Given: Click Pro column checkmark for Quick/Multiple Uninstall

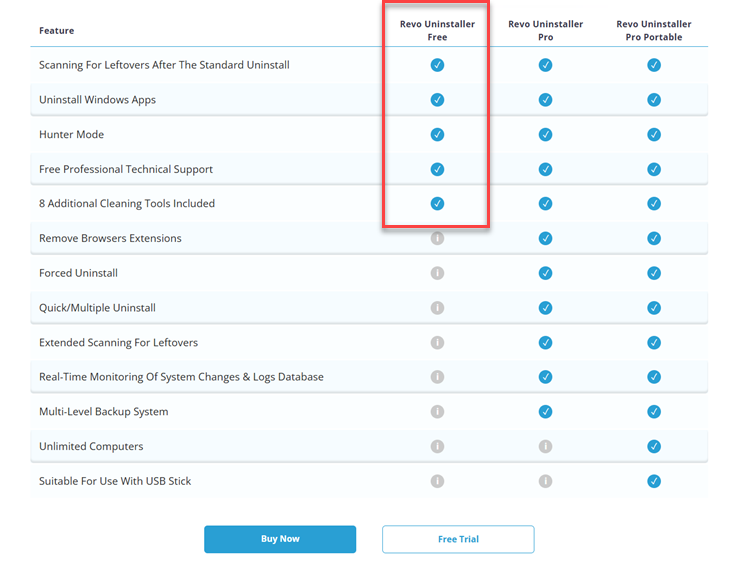Looking at the screenshot, I should pyautogui.click(x=545, y=307).
